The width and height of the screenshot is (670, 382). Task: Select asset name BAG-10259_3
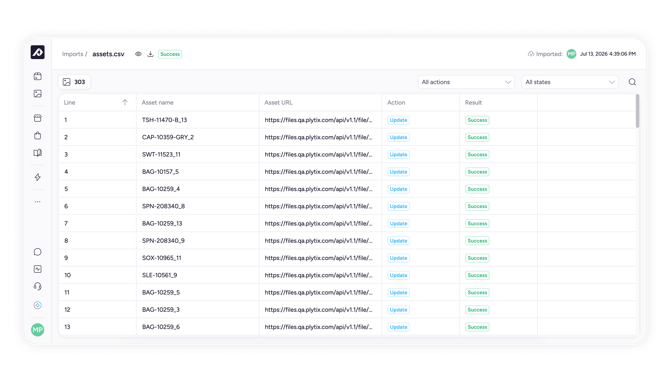point(161,309)
